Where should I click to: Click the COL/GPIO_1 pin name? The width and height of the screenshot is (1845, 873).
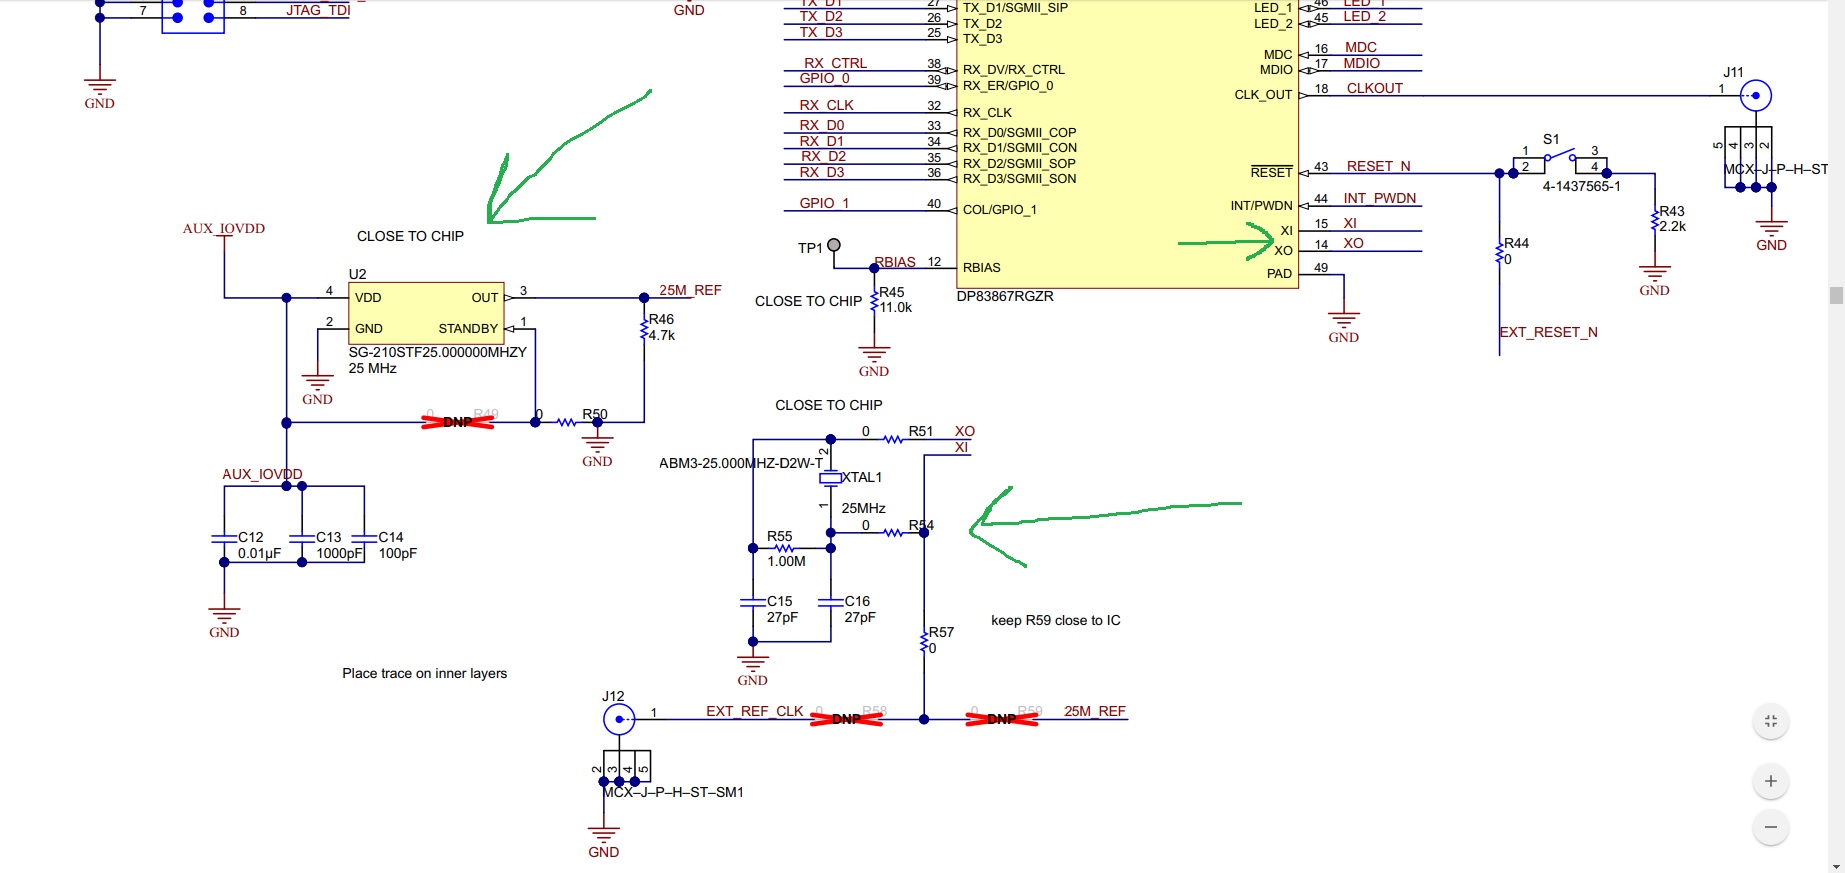(999, 209)
